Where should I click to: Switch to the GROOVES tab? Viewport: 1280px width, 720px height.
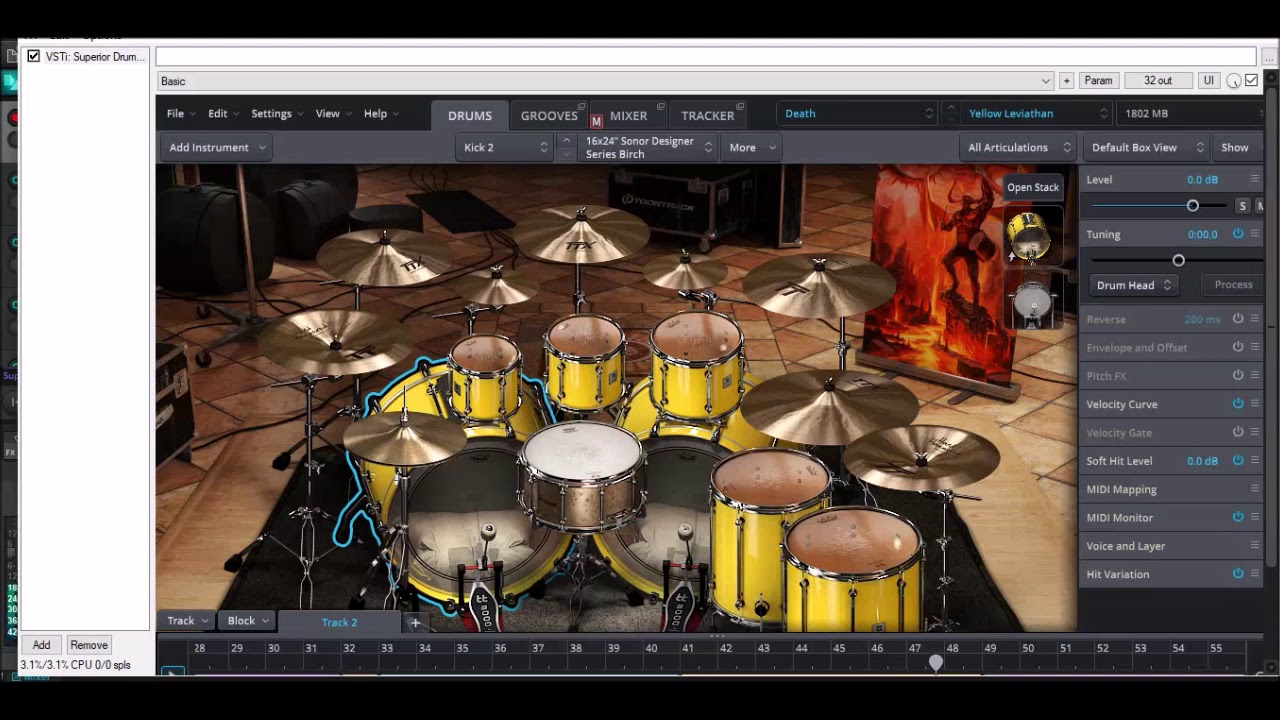tap(549, 115)
